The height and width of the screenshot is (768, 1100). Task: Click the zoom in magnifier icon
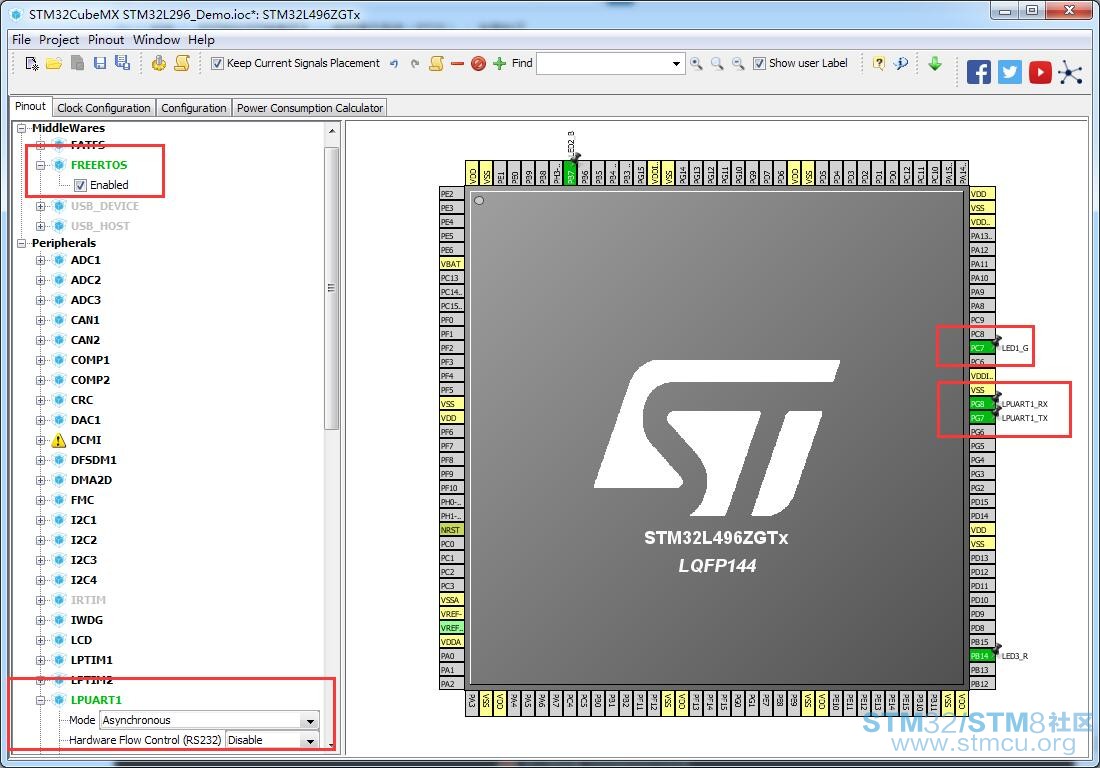coord(696,64)
